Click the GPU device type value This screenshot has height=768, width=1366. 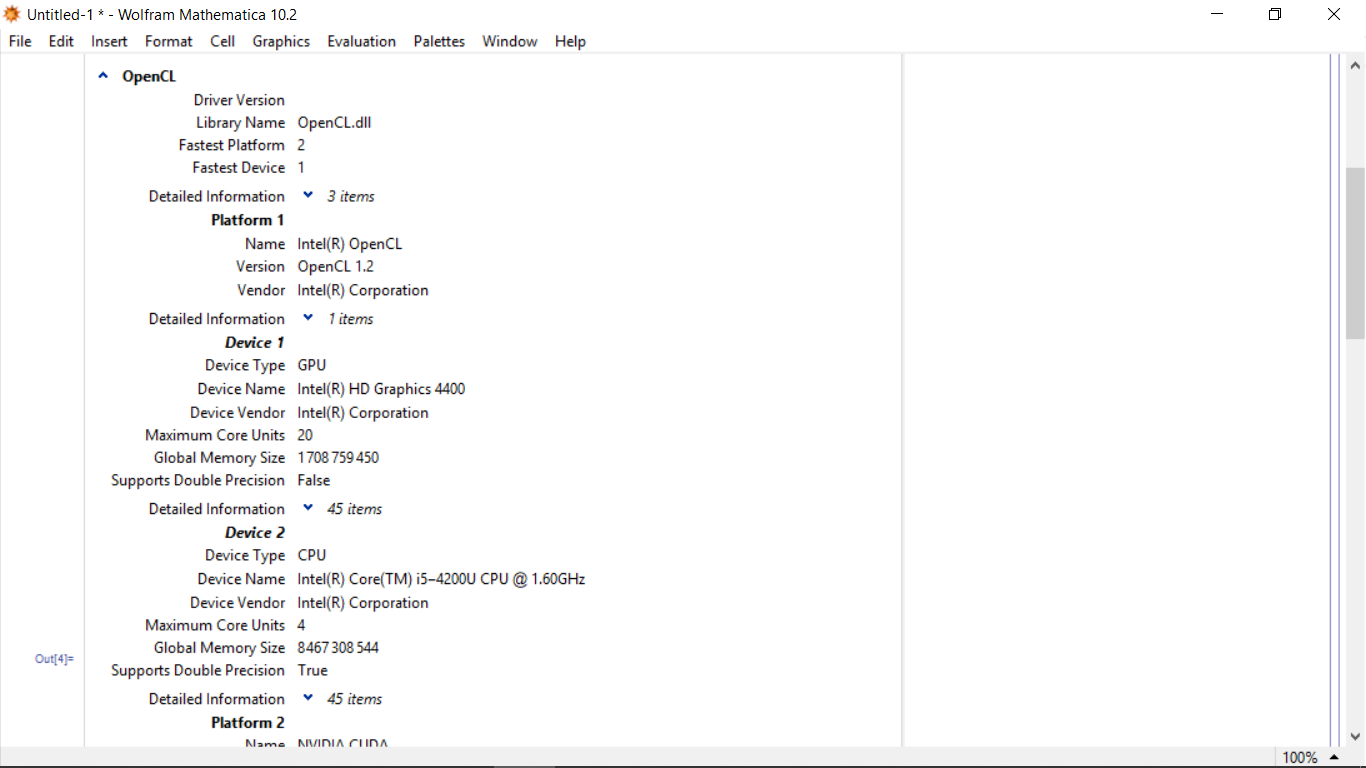coord(312,366)
